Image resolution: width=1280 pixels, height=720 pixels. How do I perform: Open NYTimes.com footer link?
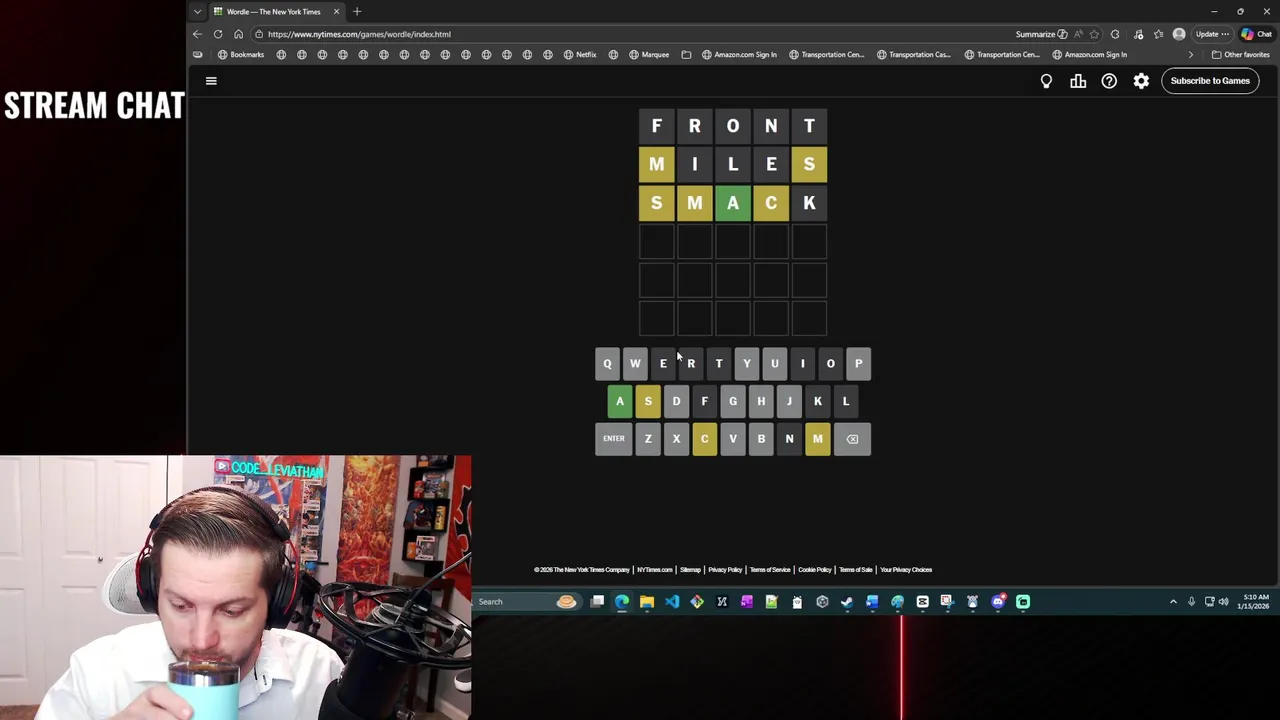pos(655,570)
